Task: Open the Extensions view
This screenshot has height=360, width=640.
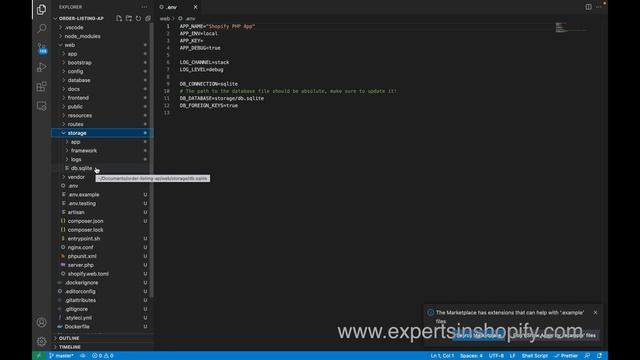Action: pyautogui.click(x=42, y=87)
